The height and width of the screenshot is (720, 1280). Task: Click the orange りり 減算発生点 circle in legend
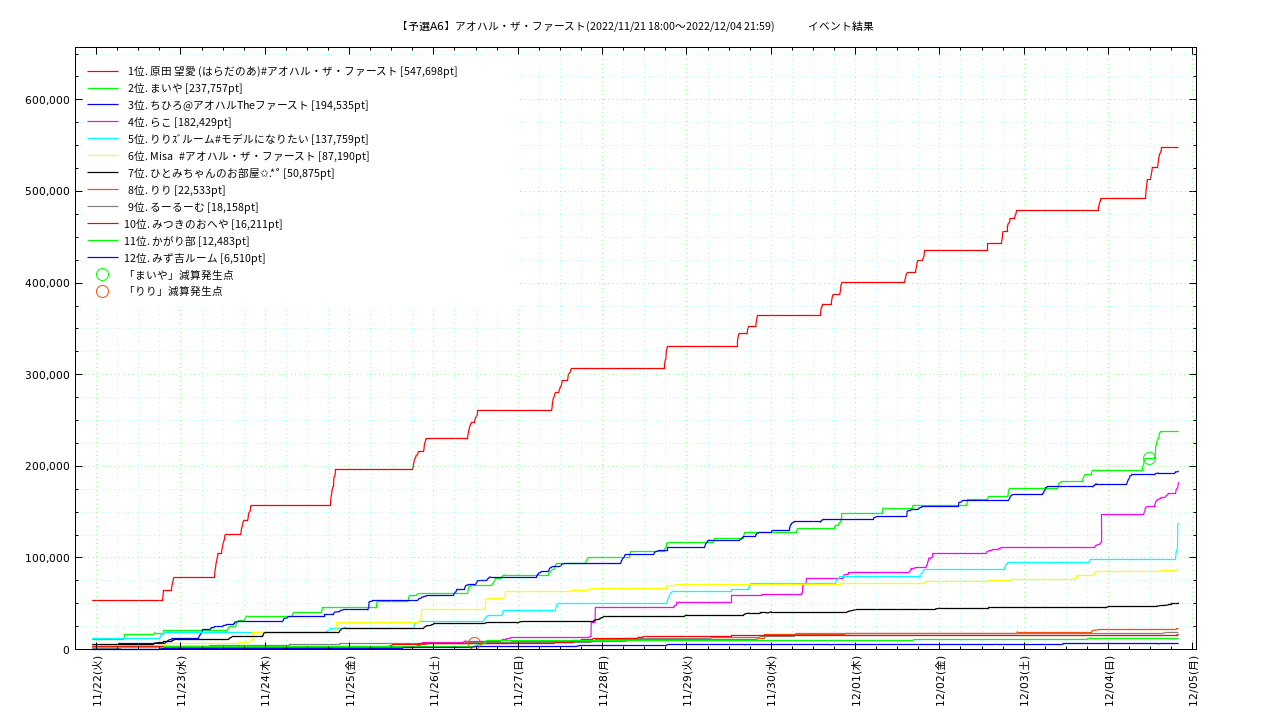[102, 292]
